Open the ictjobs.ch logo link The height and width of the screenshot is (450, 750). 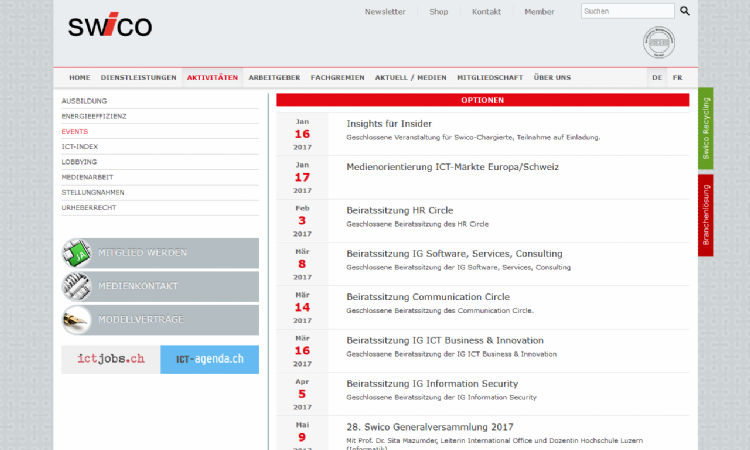click(110, 359)
